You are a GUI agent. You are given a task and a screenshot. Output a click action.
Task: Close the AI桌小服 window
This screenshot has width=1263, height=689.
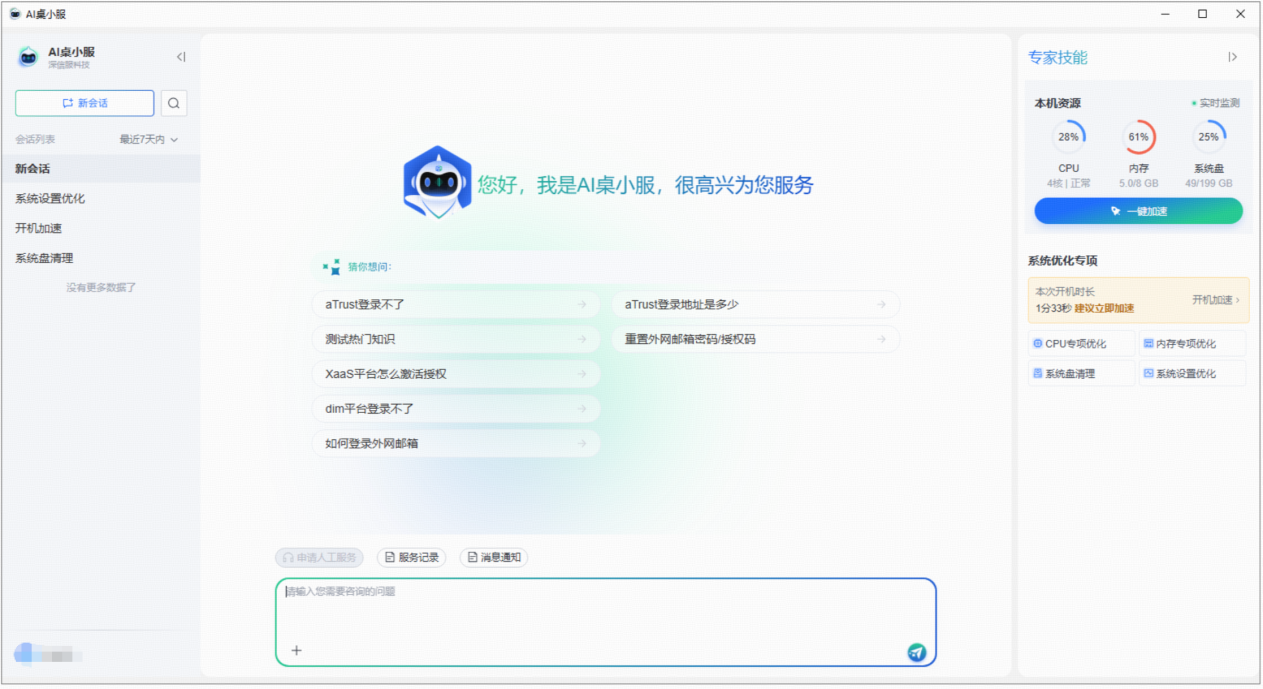point(1240,14)
